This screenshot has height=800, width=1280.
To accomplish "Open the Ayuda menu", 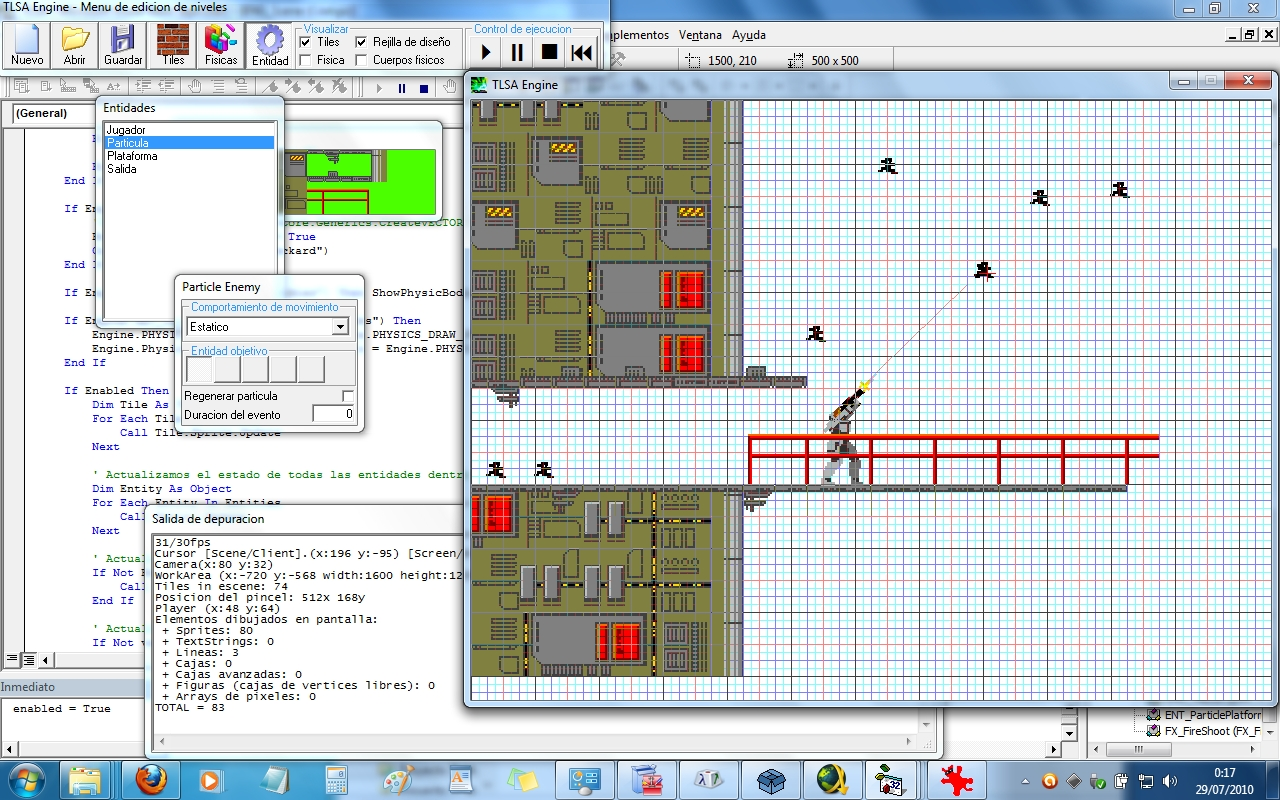I will (x=748, y=35).
